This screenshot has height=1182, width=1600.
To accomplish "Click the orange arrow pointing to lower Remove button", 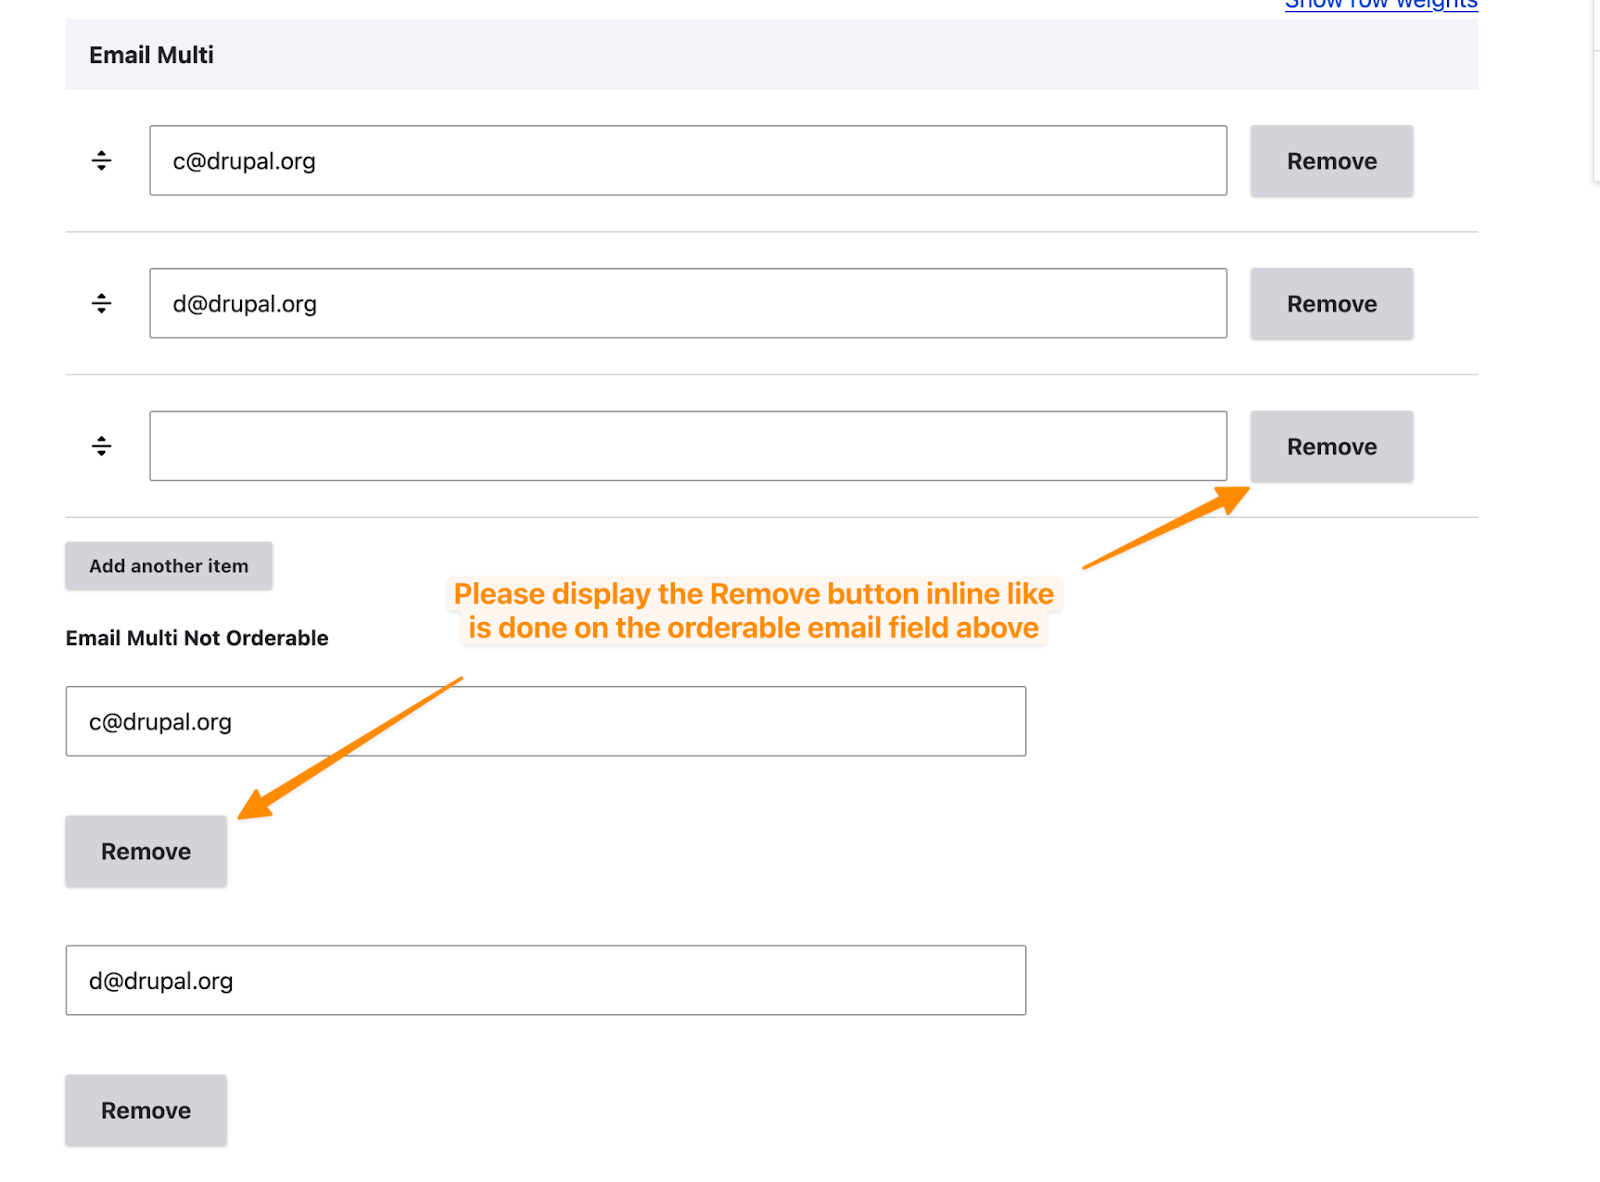I will coord(350,748).
